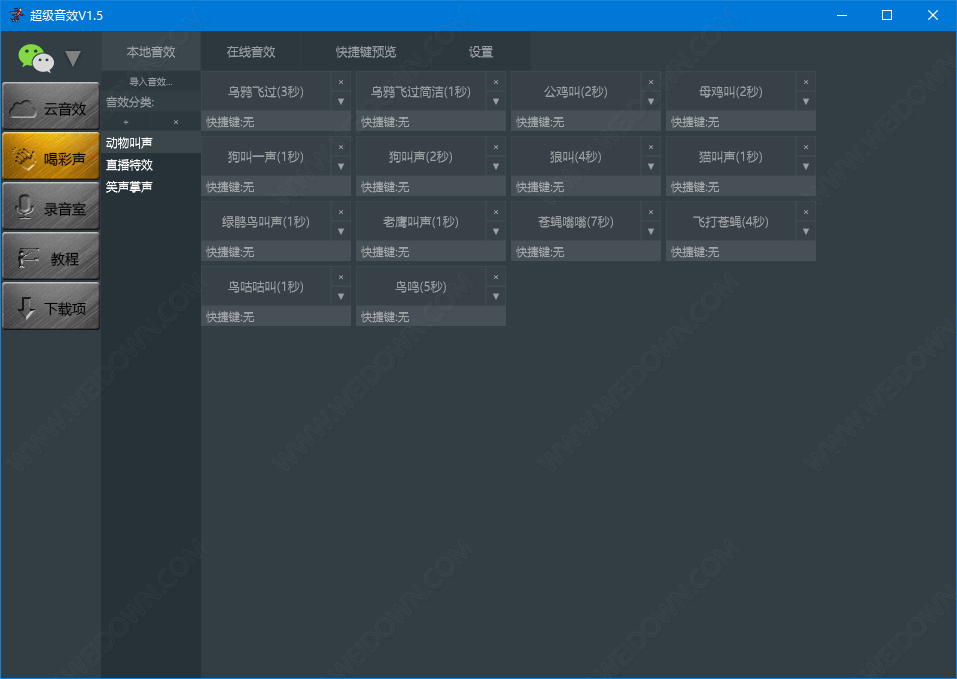Screen dimensions: 957x679
Task: Remove the 狗叫声(2秒) sound card
Action: coord(496,147)
